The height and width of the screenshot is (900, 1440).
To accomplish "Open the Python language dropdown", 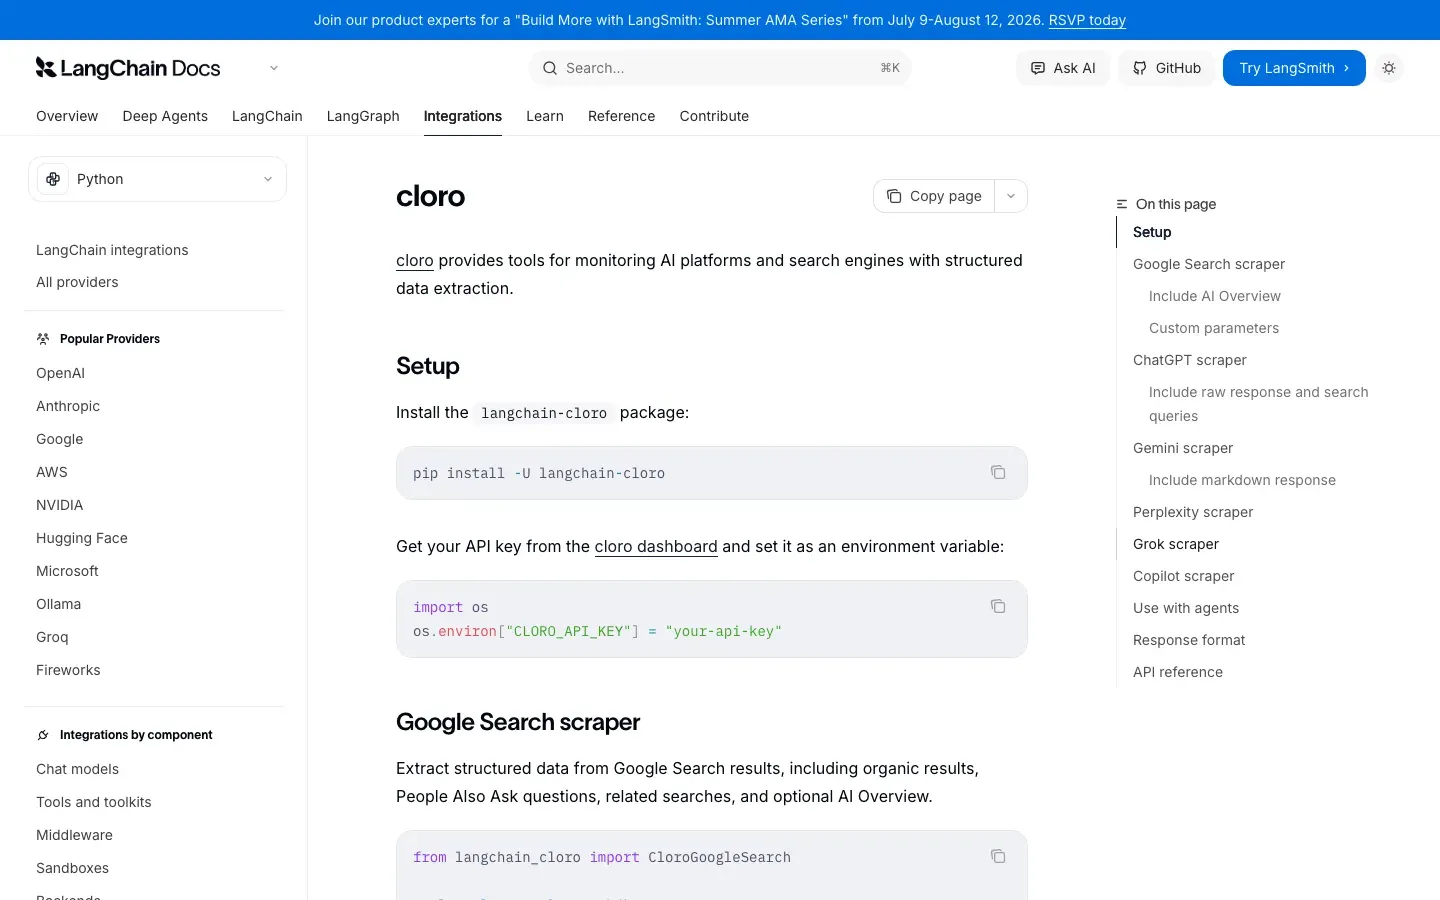I will 157,179.
